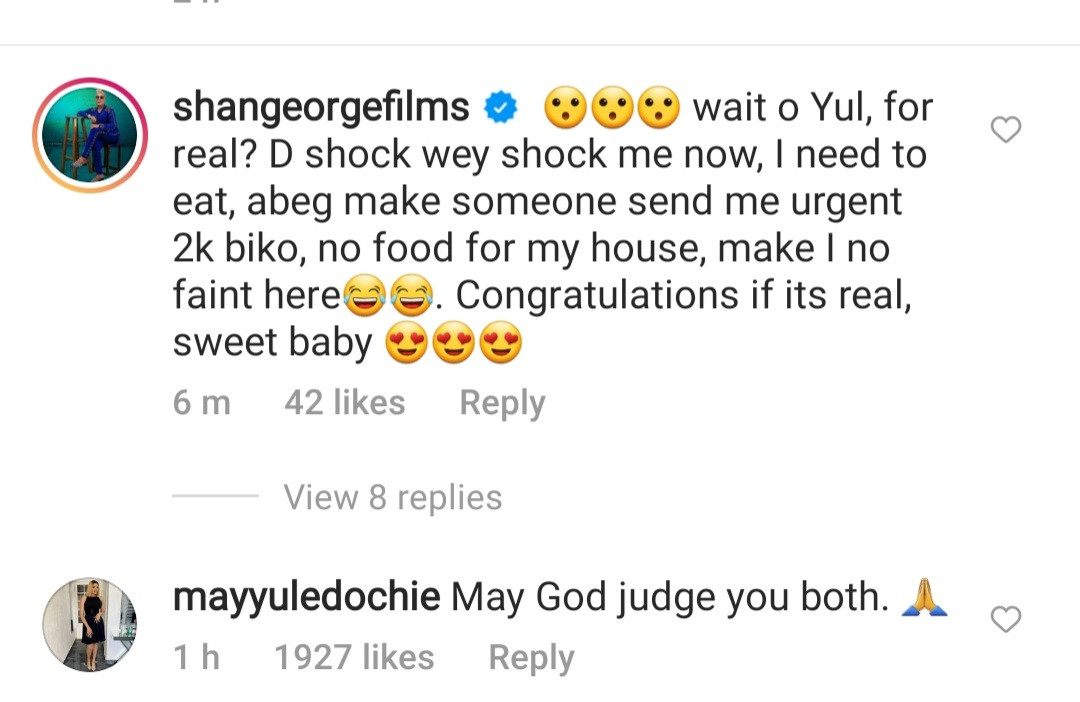This screenshot has width=1080, height=702.
Task: Open shangeorgefilms' profile via username
Action: [322, 104]
